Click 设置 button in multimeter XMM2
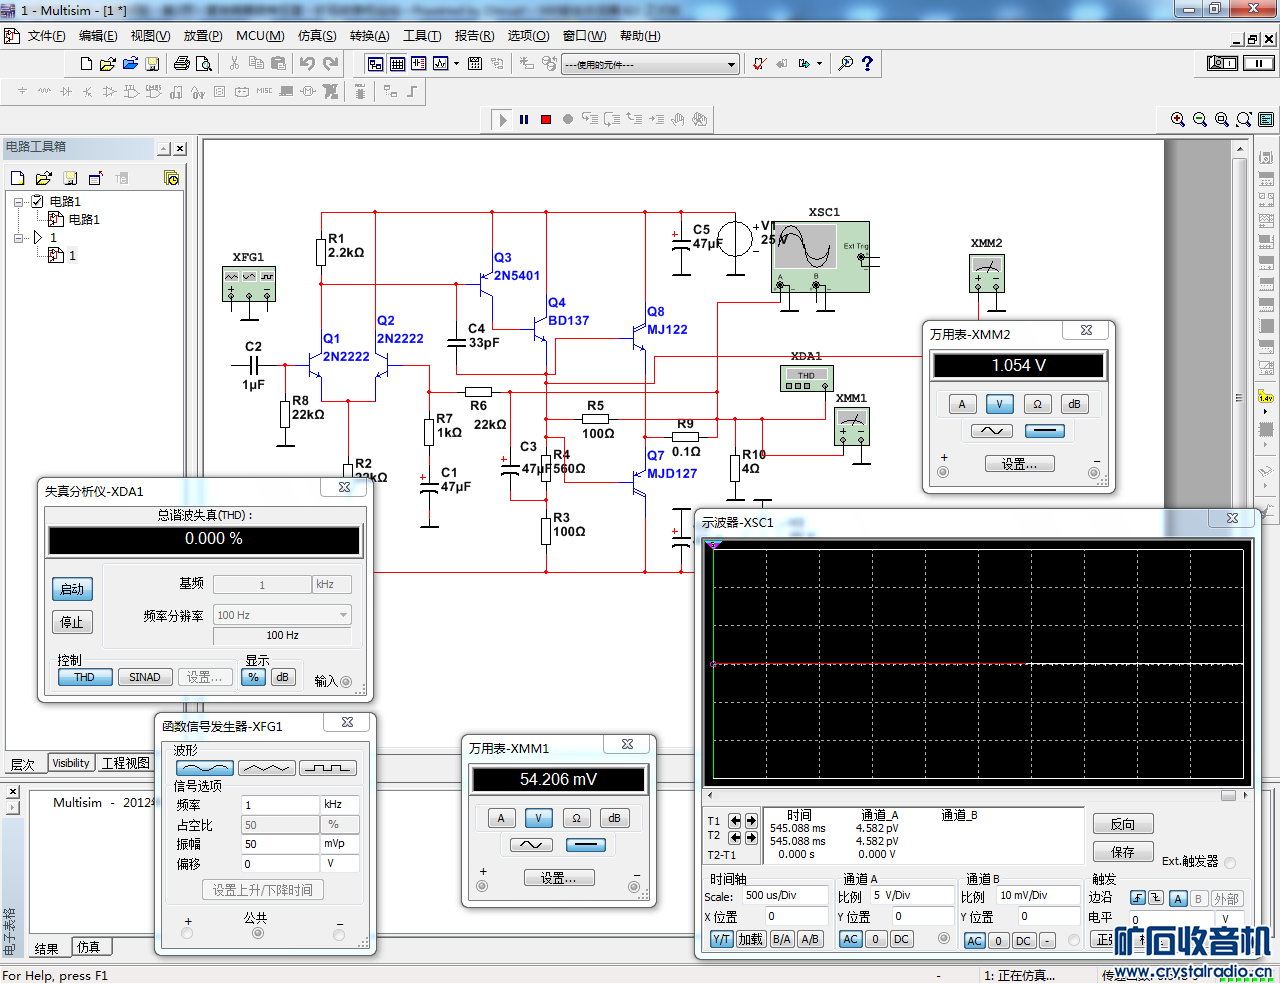Screen dimensions: 1280x984 1018,464
